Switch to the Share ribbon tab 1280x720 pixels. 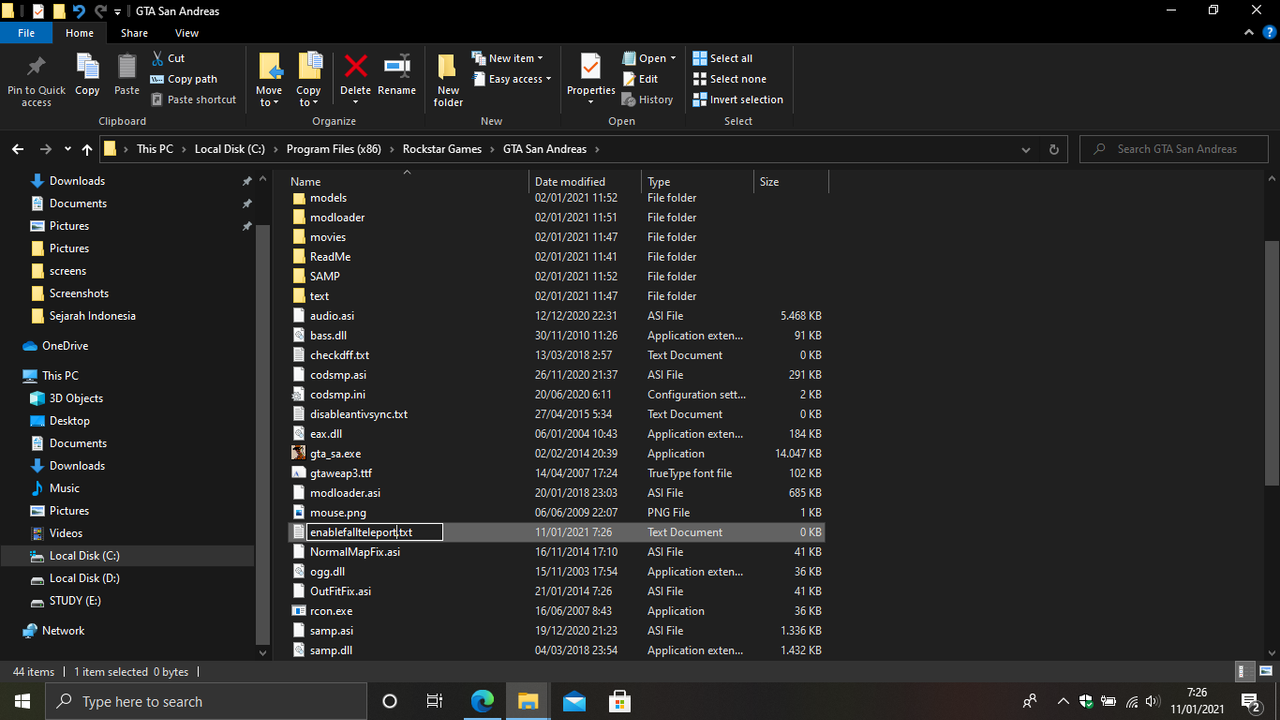tap(134, 33)
